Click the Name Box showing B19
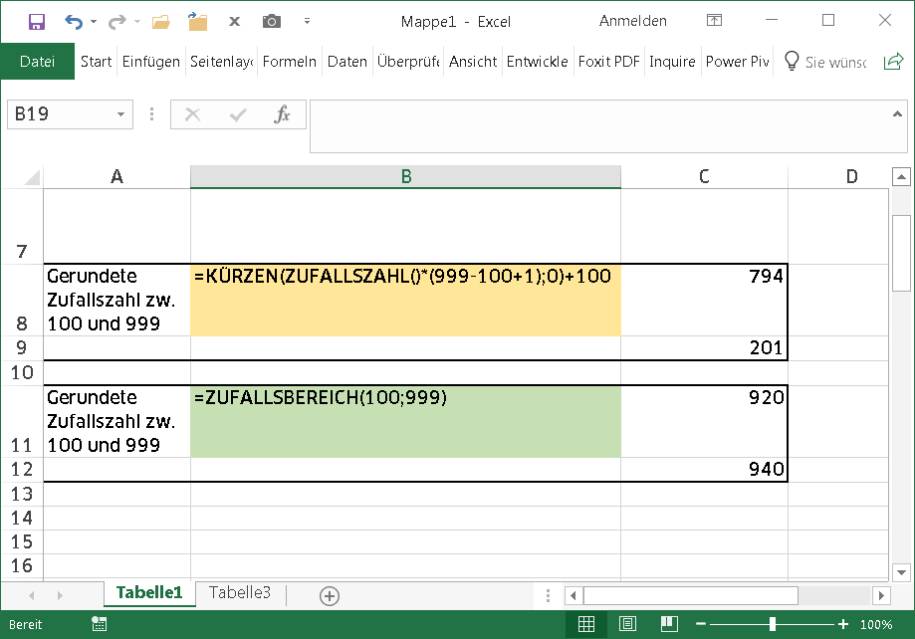Image resolution: width=915 pixels, height=639 pixels. (61, 114)
